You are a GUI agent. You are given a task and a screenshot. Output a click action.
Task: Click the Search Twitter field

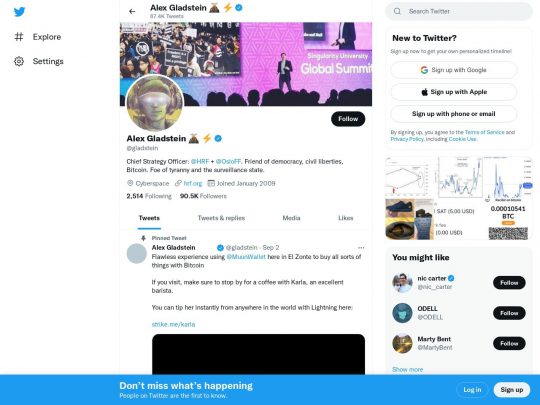tap(459, 11)
